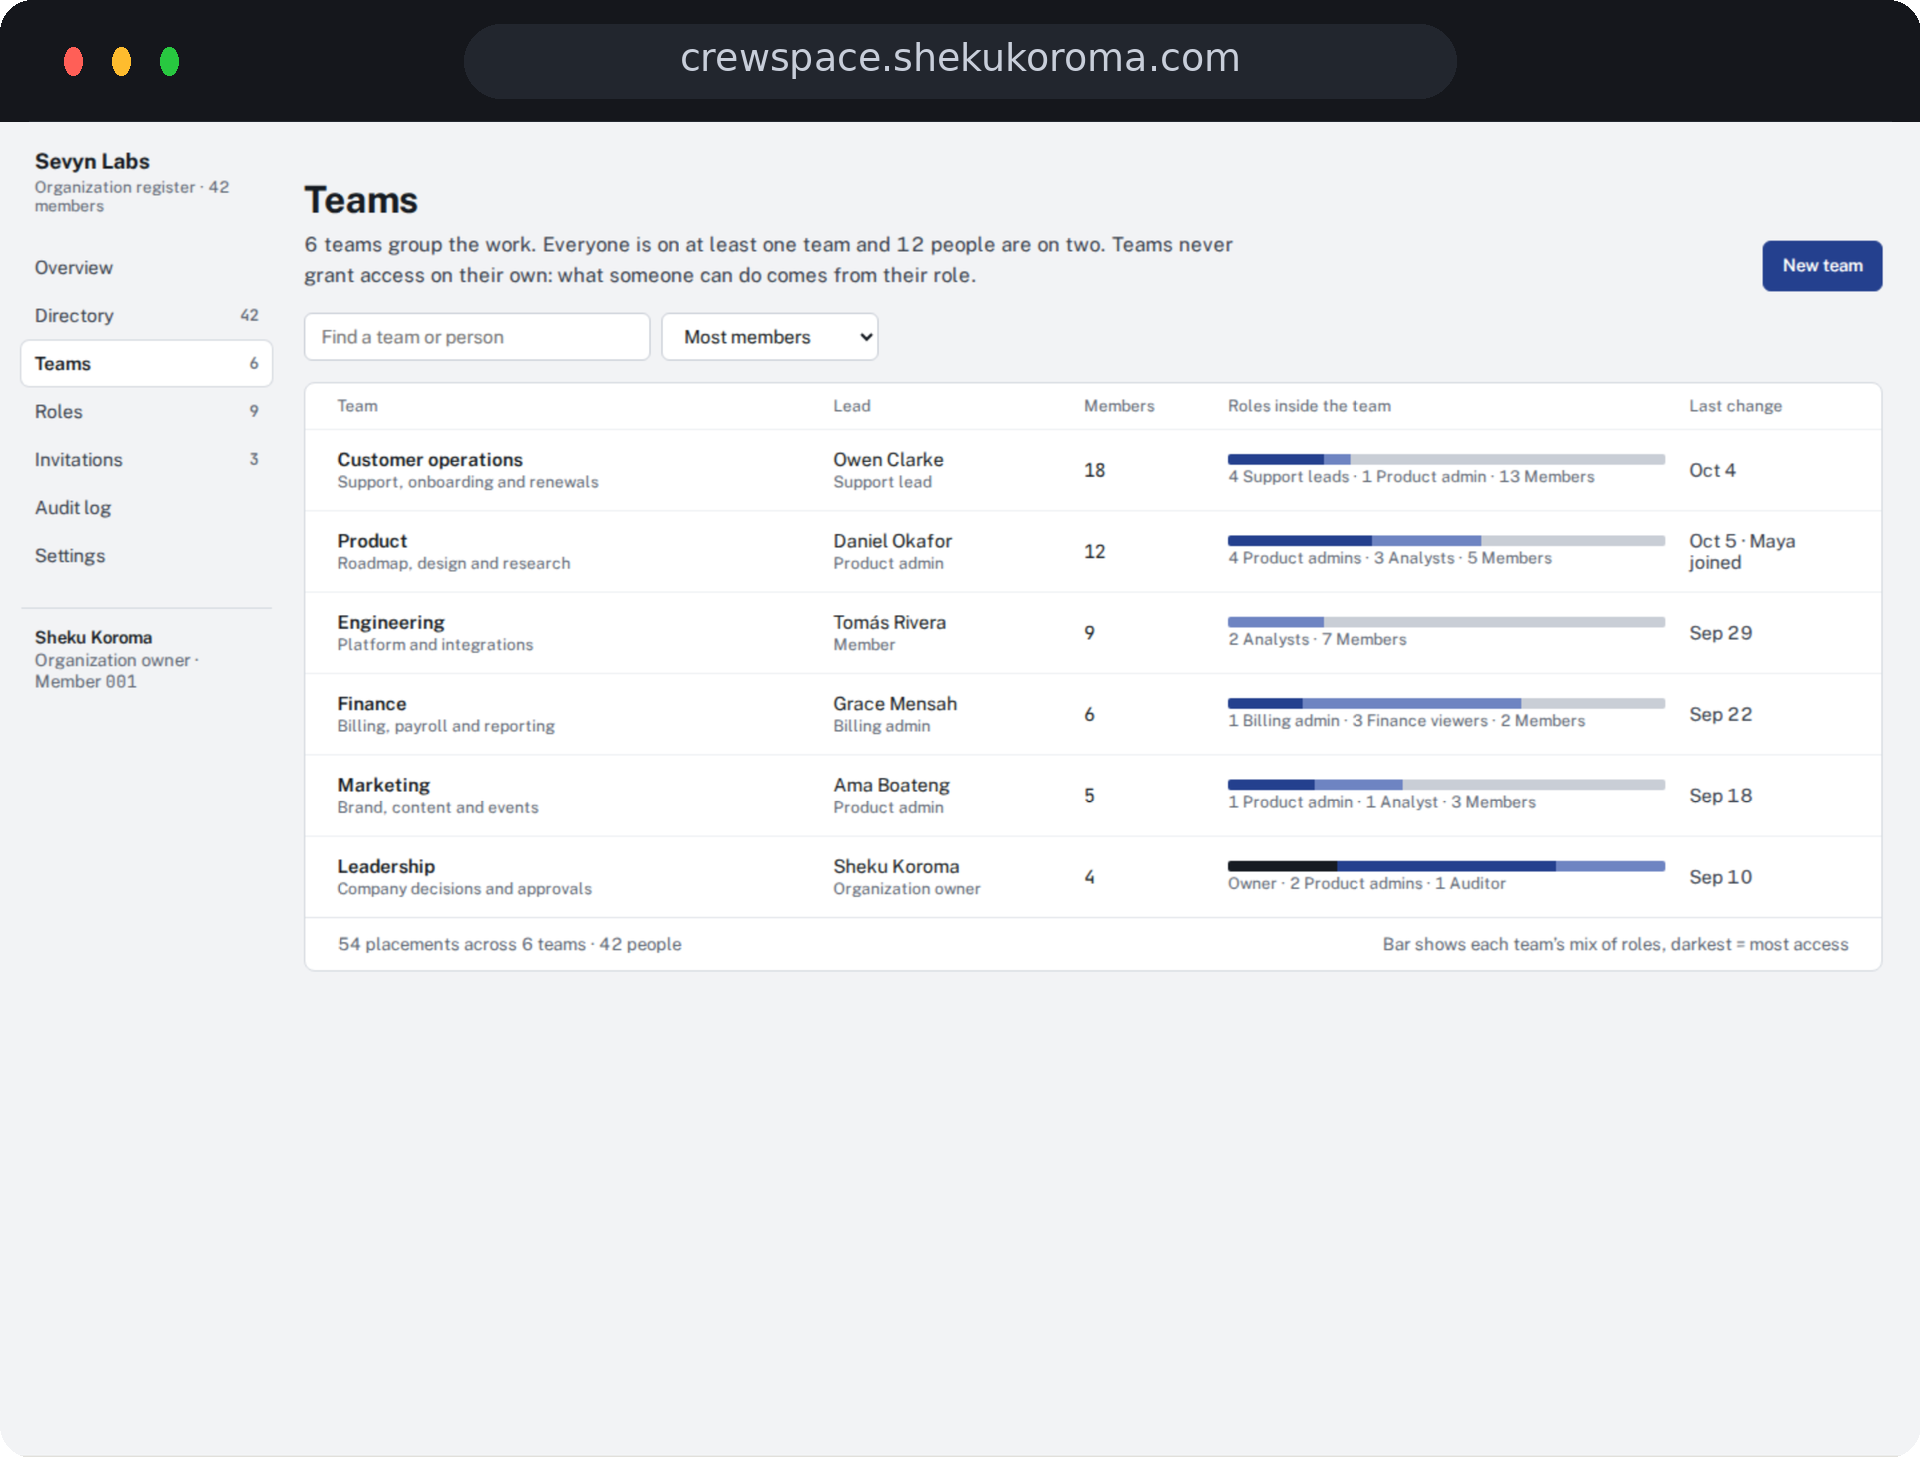Viewport: 1920px width, 1457px height.
Task: Click the Team column header
Action: [x=357, y=406]
